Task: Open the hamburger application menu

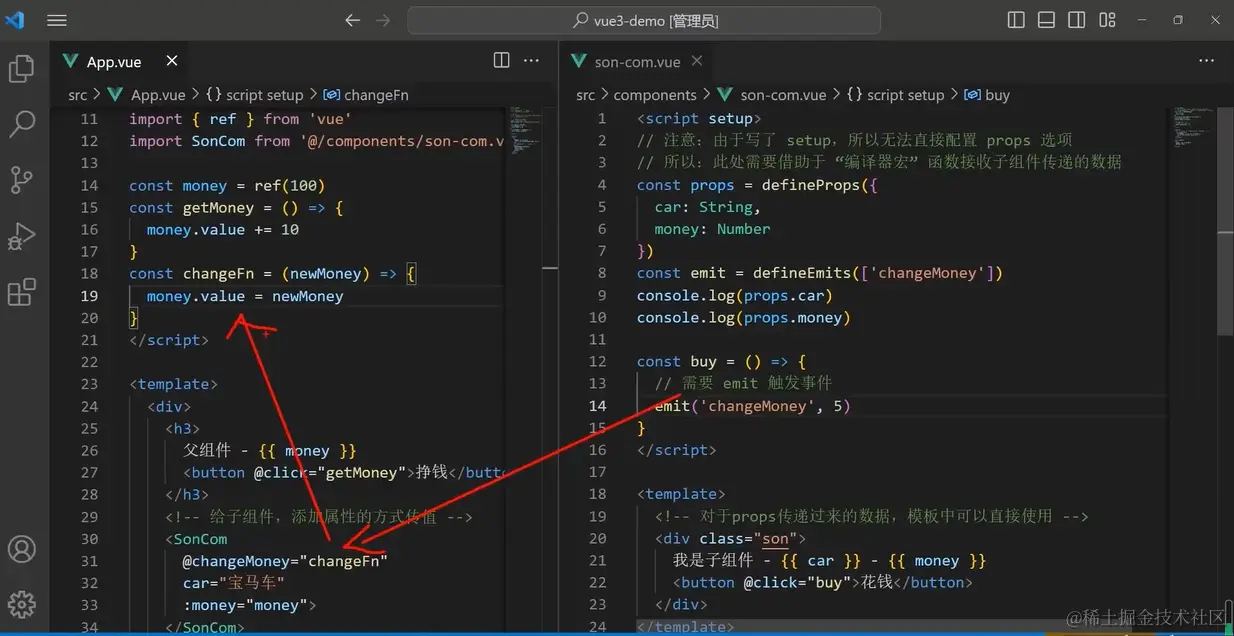Action: point(57,20)
